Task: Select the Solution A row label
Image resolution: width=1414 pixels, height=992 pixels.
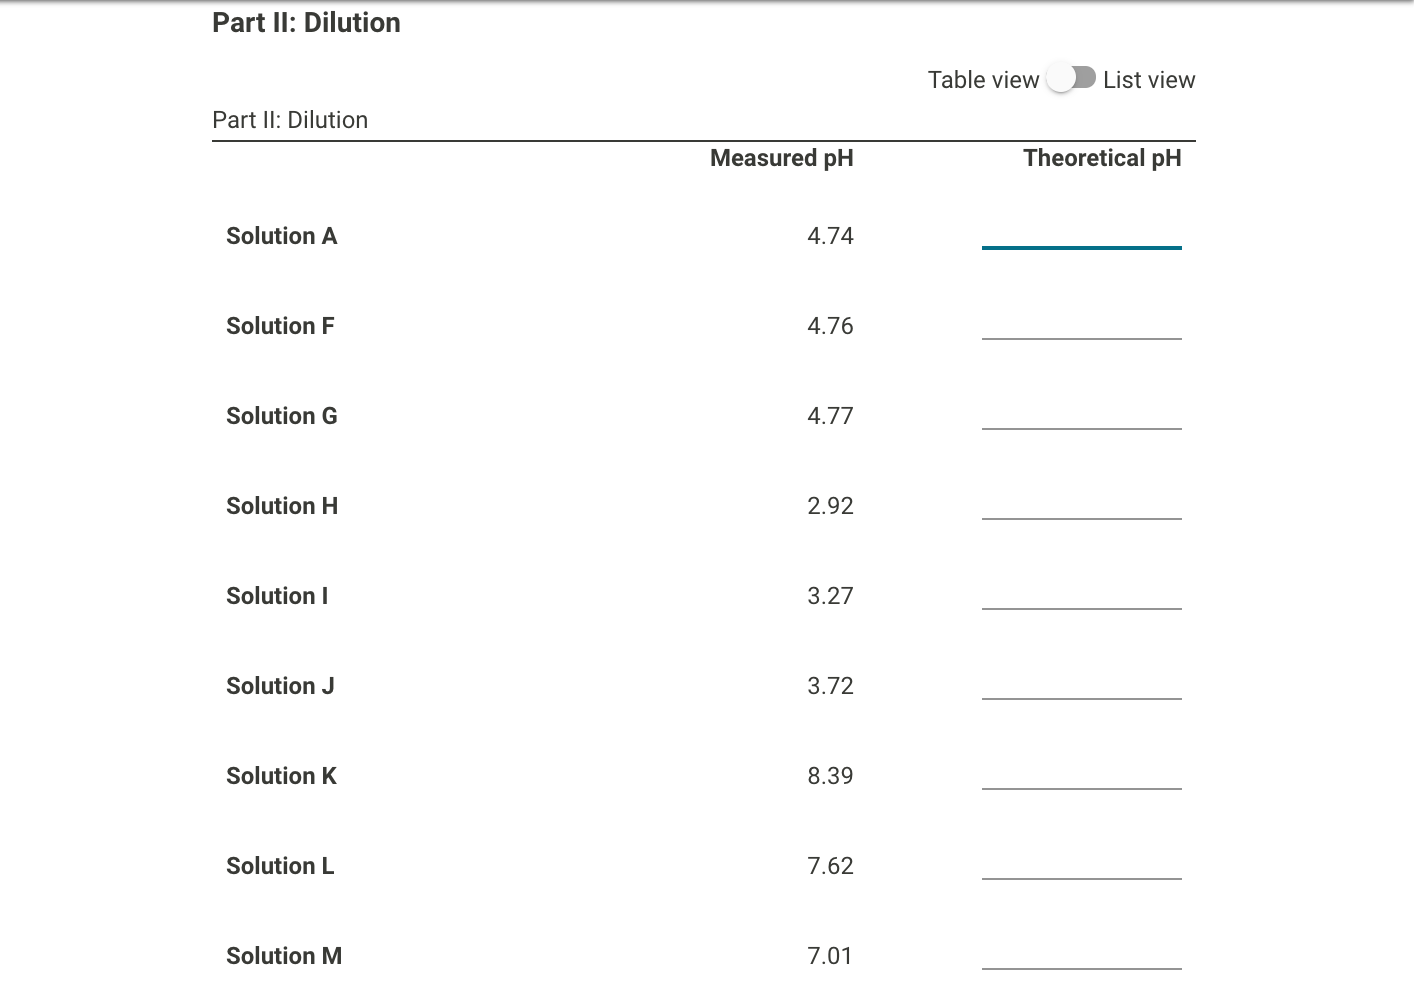Action: 281,235
